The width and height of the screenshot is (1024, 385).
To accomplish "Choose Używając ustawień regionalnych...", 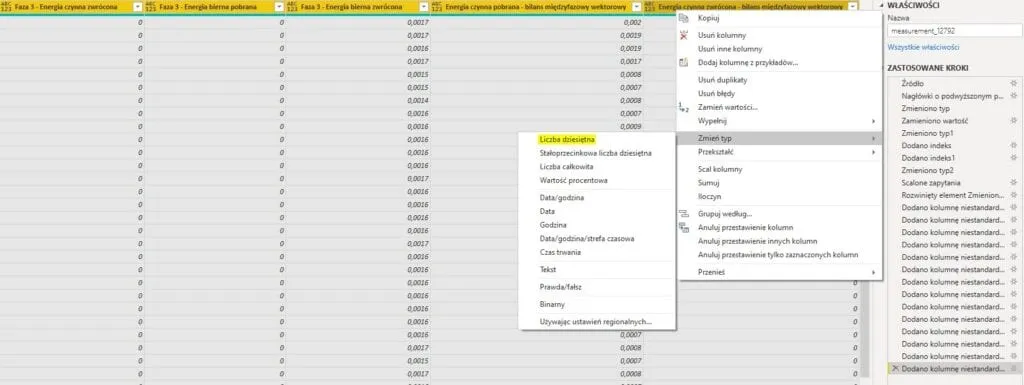I will (596, 322).
